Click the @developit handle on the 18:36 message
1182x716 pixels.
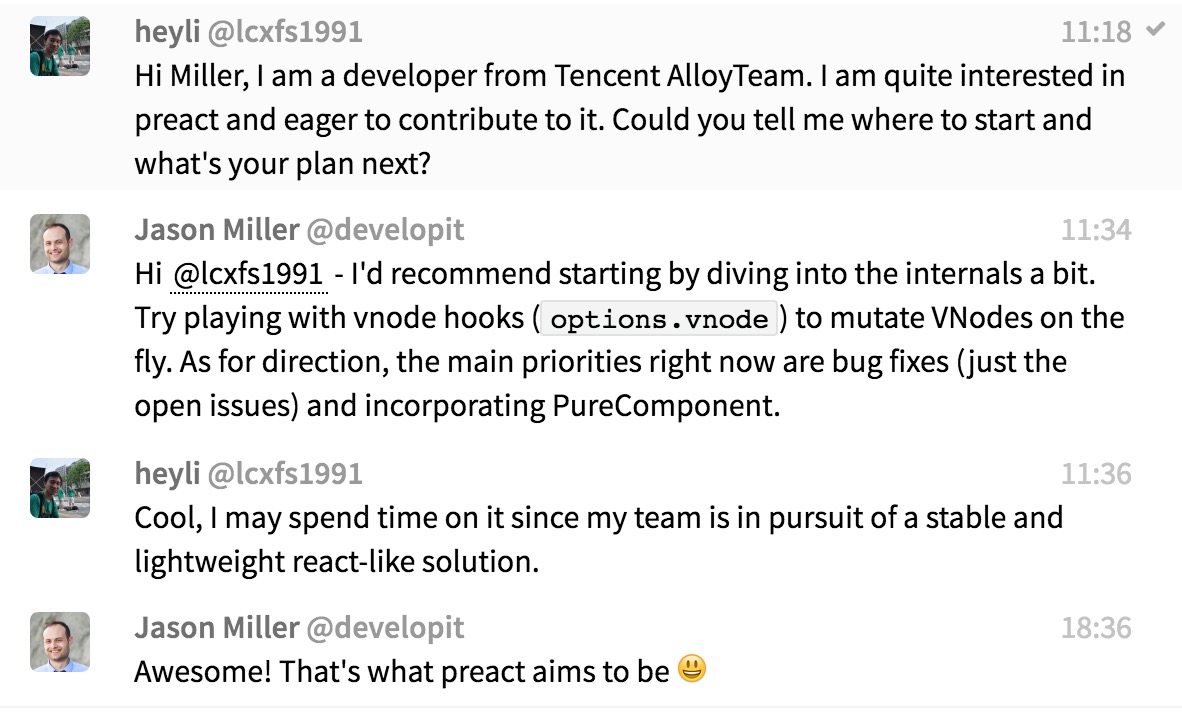coord(385,628)
